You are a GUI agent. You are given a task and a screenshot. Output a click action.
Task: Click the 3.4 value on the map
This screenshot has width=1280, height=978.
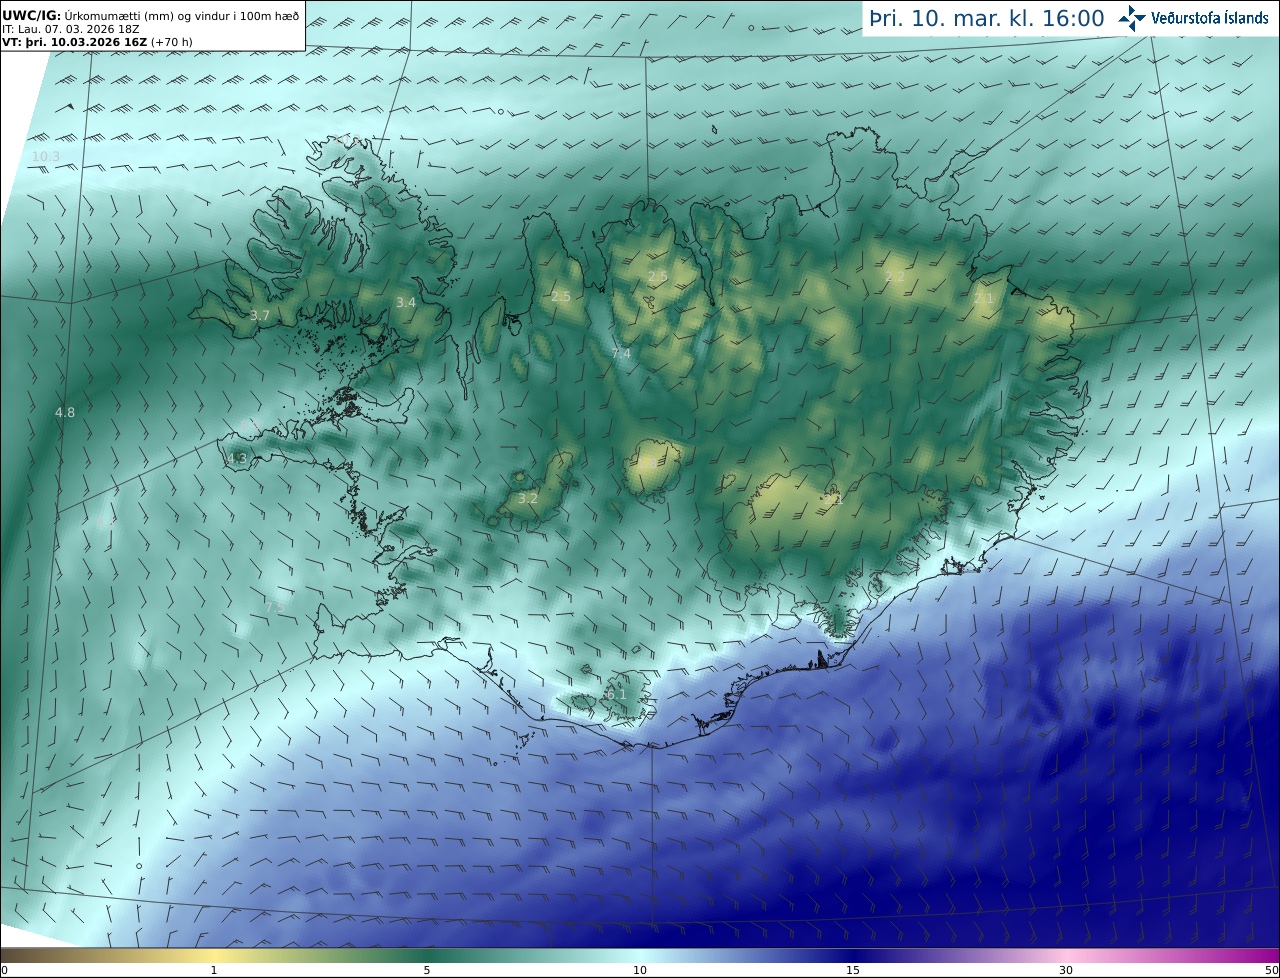pyautogui.click(x=405, y=302)
